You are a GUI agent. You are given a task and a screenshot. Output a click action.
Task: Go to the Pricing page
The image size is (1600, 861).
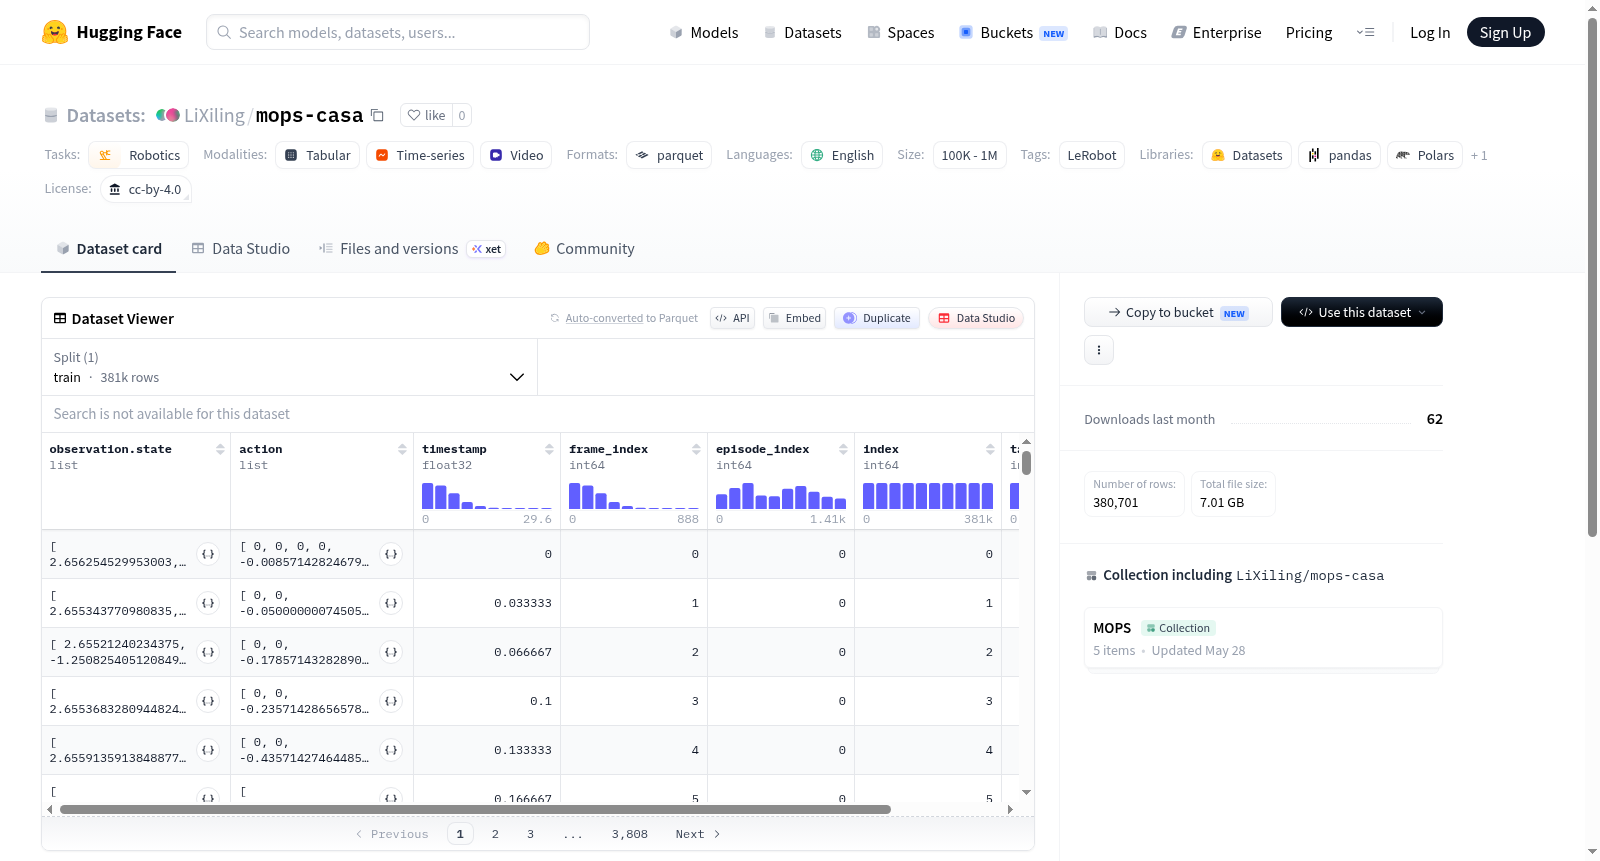[1309, 32]
